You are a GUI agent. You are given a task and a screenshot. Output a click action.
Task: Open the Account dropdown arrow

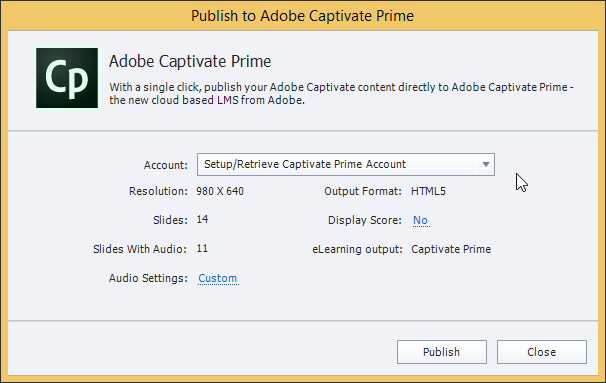[486, 165]
